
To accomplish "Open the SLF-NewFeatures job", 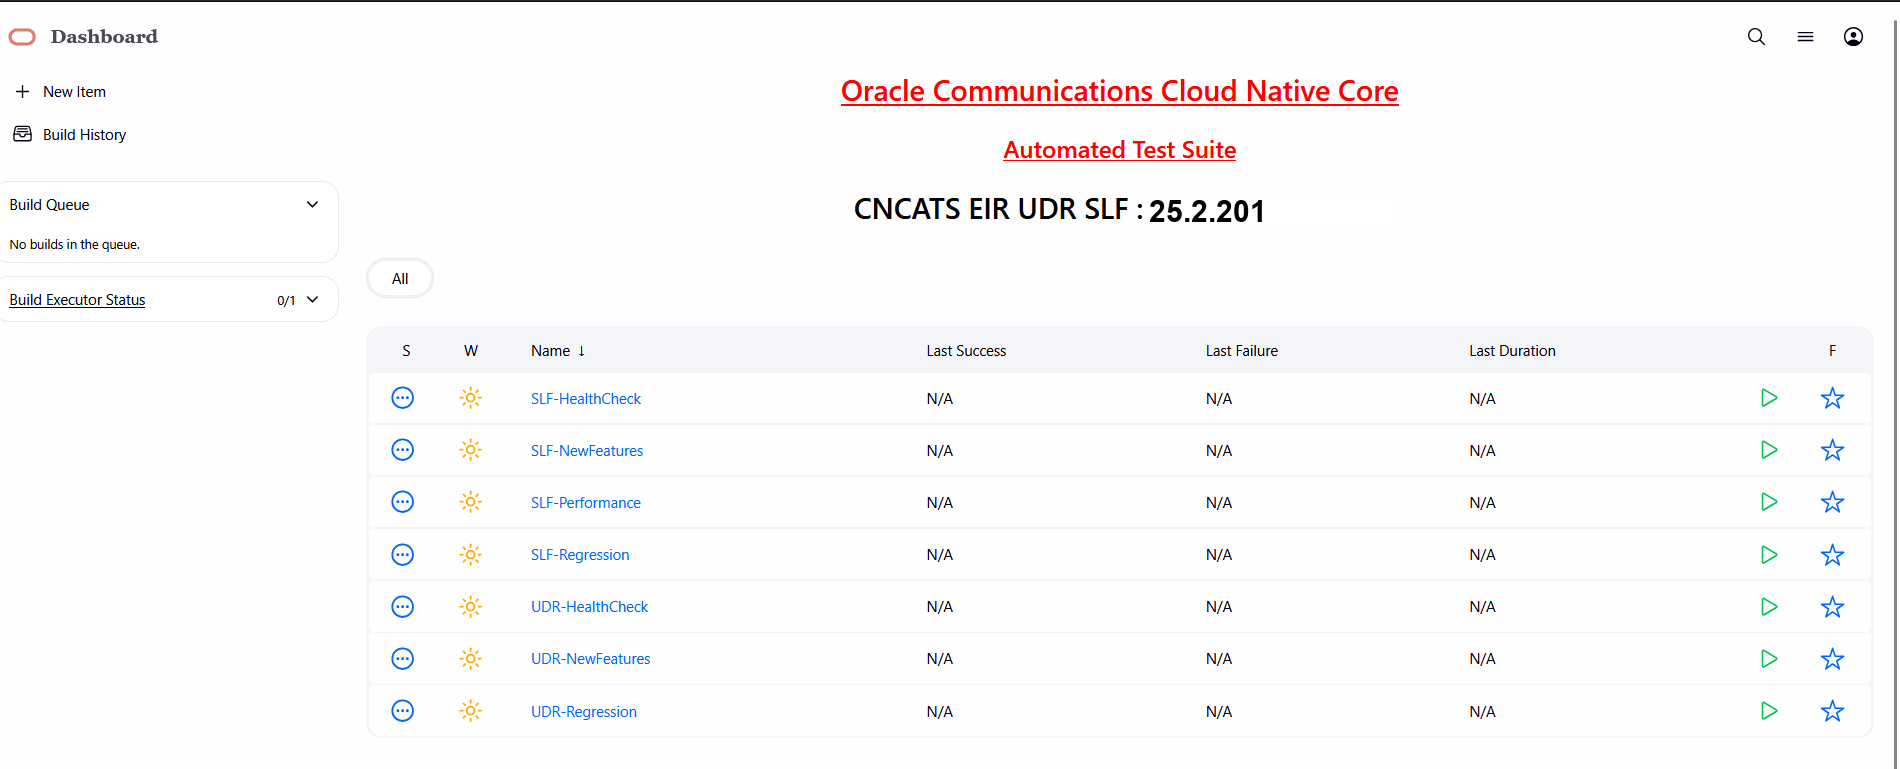I will [x=587, y=450].
